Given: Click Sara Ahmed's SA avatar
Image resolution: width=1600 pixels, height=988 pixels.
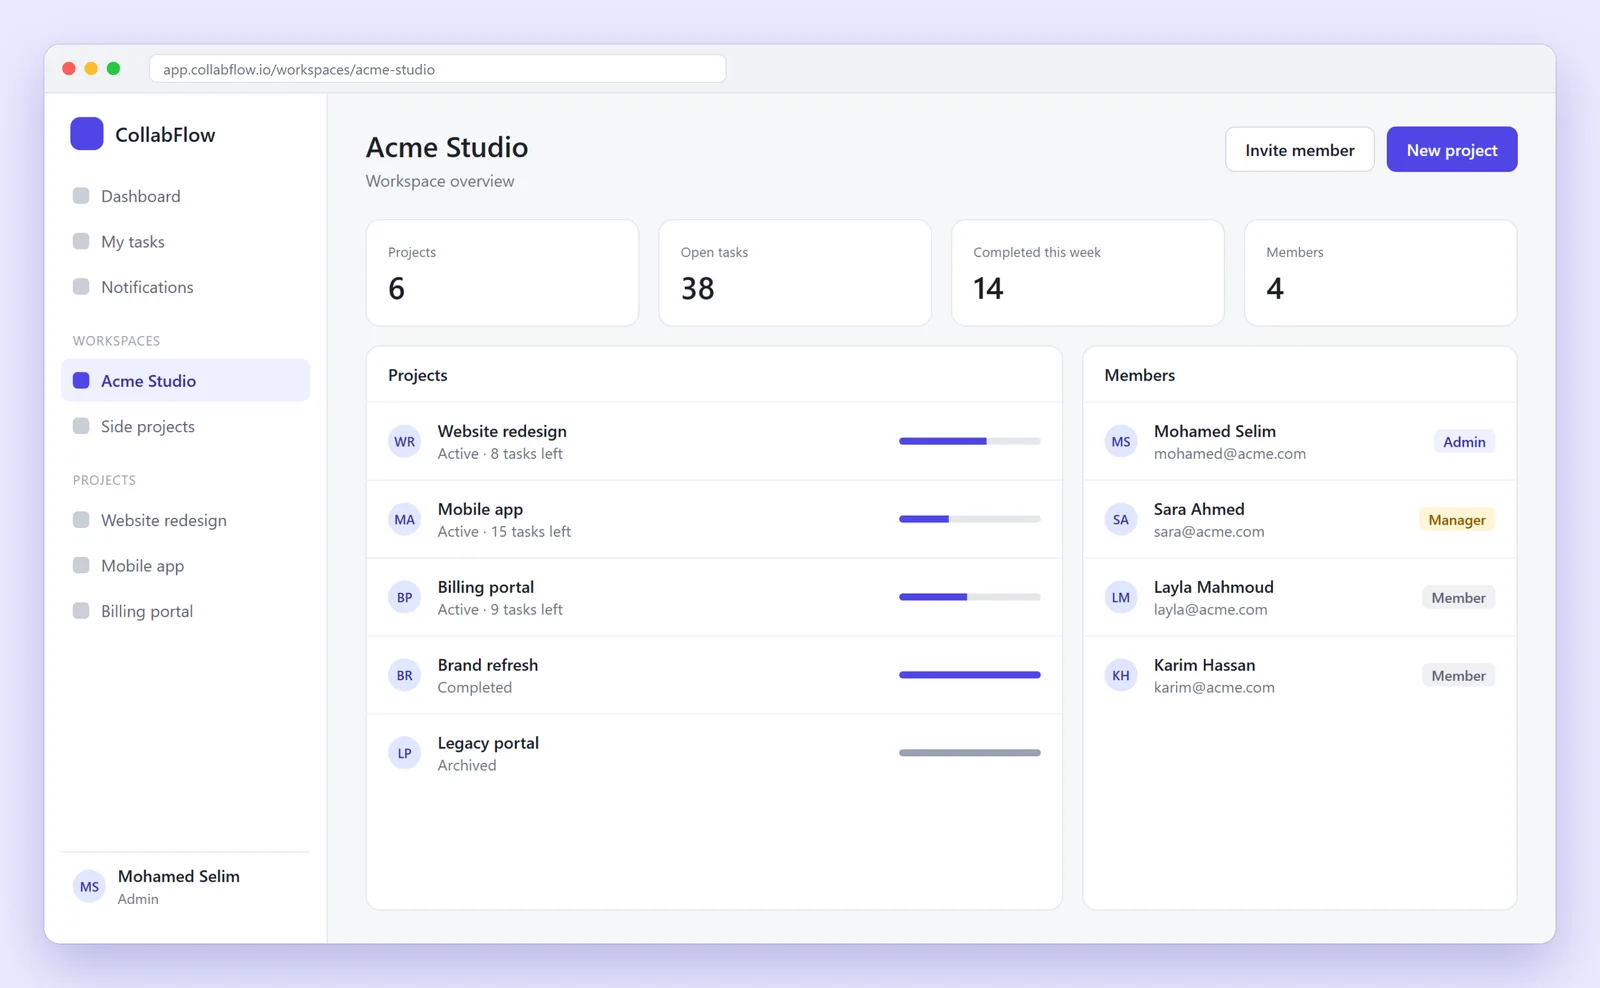Looking at the screenshot, I should click(x=1121, y=519).
